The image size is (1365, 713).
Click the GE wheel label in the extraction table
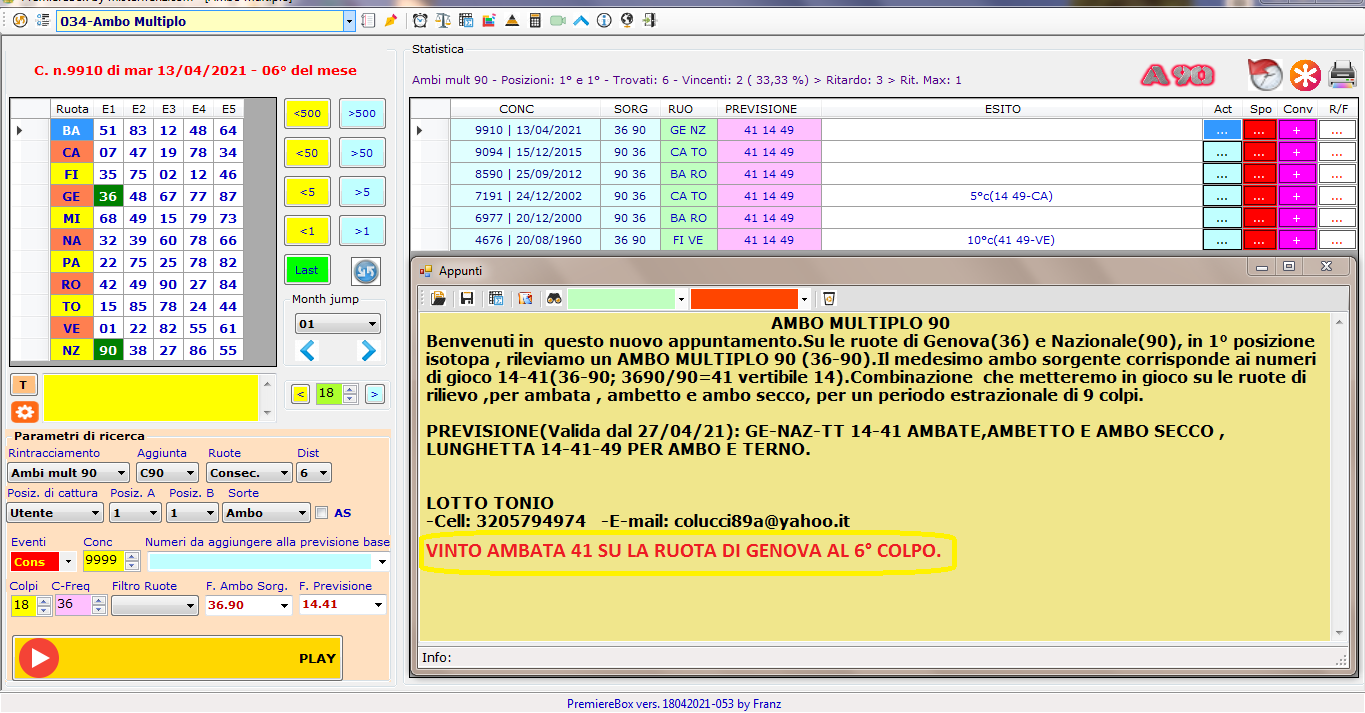72,196
